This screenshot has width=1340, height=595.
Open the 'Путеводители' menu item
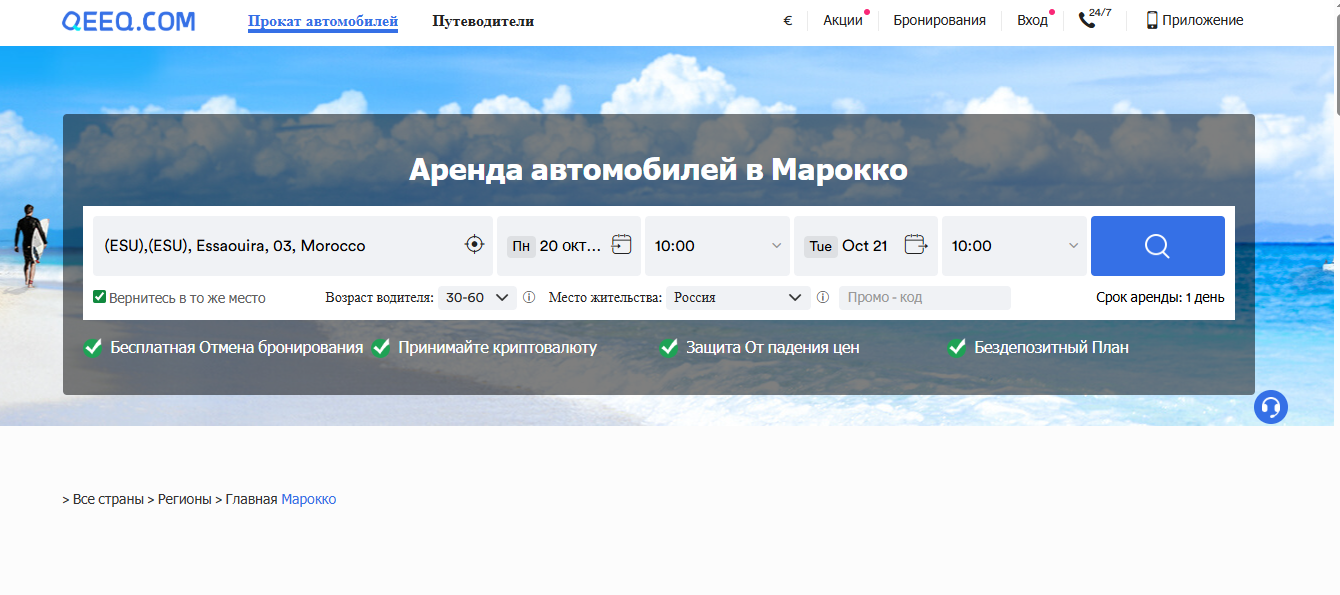[483, 21]
